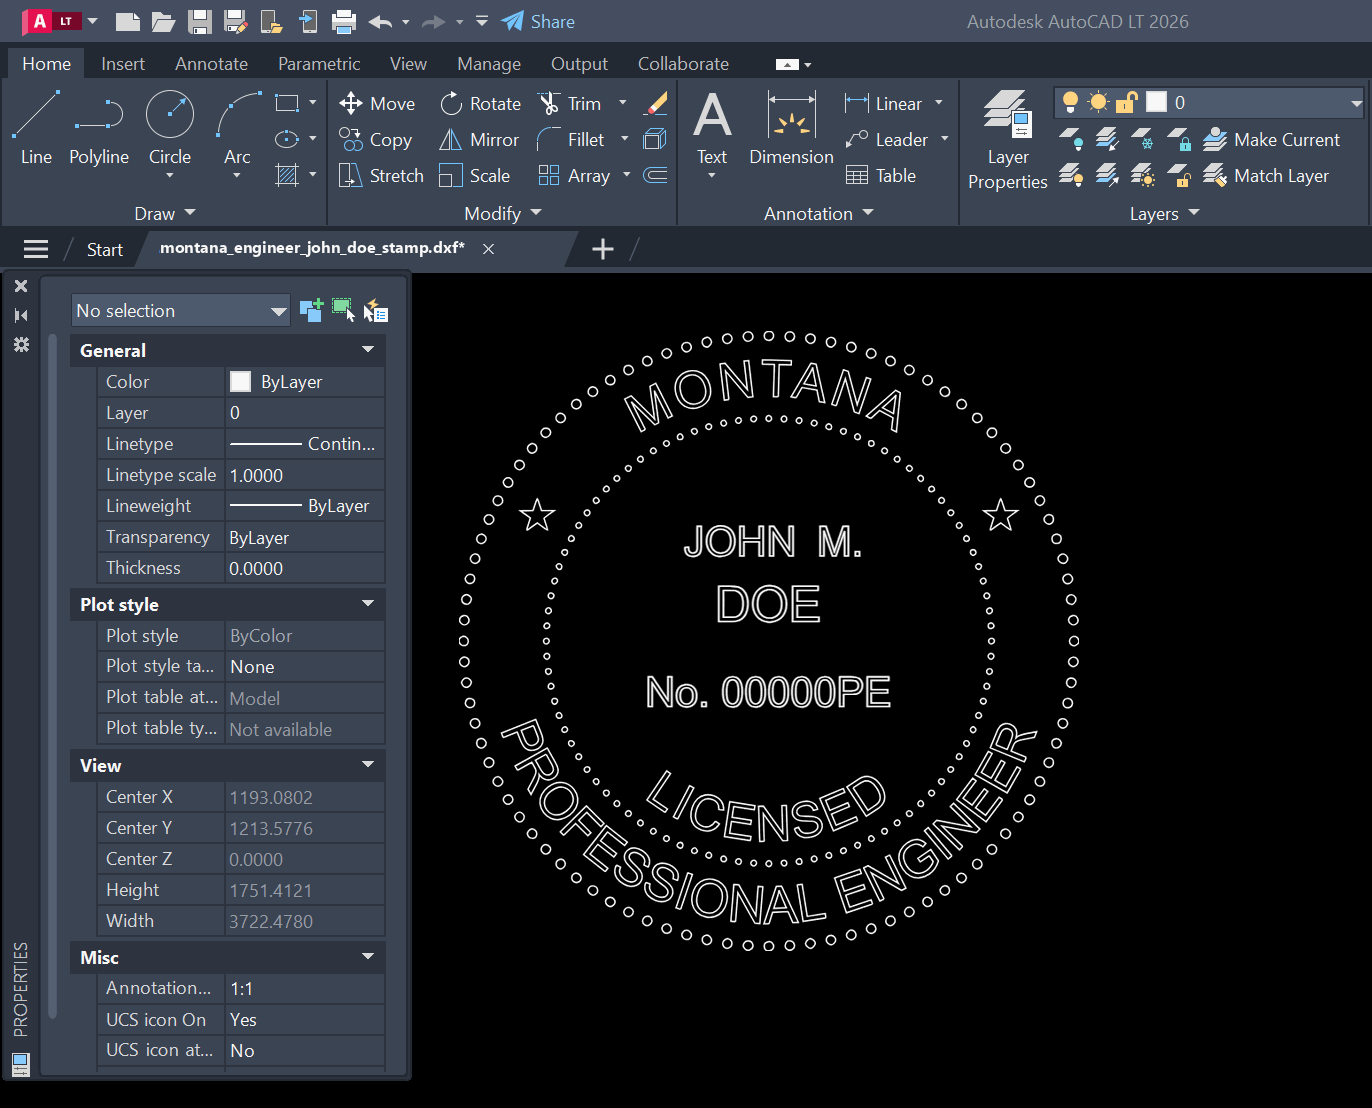Select the Text annotation tool
This screenshot has height=1108, width=1372.
click(712, 127)
